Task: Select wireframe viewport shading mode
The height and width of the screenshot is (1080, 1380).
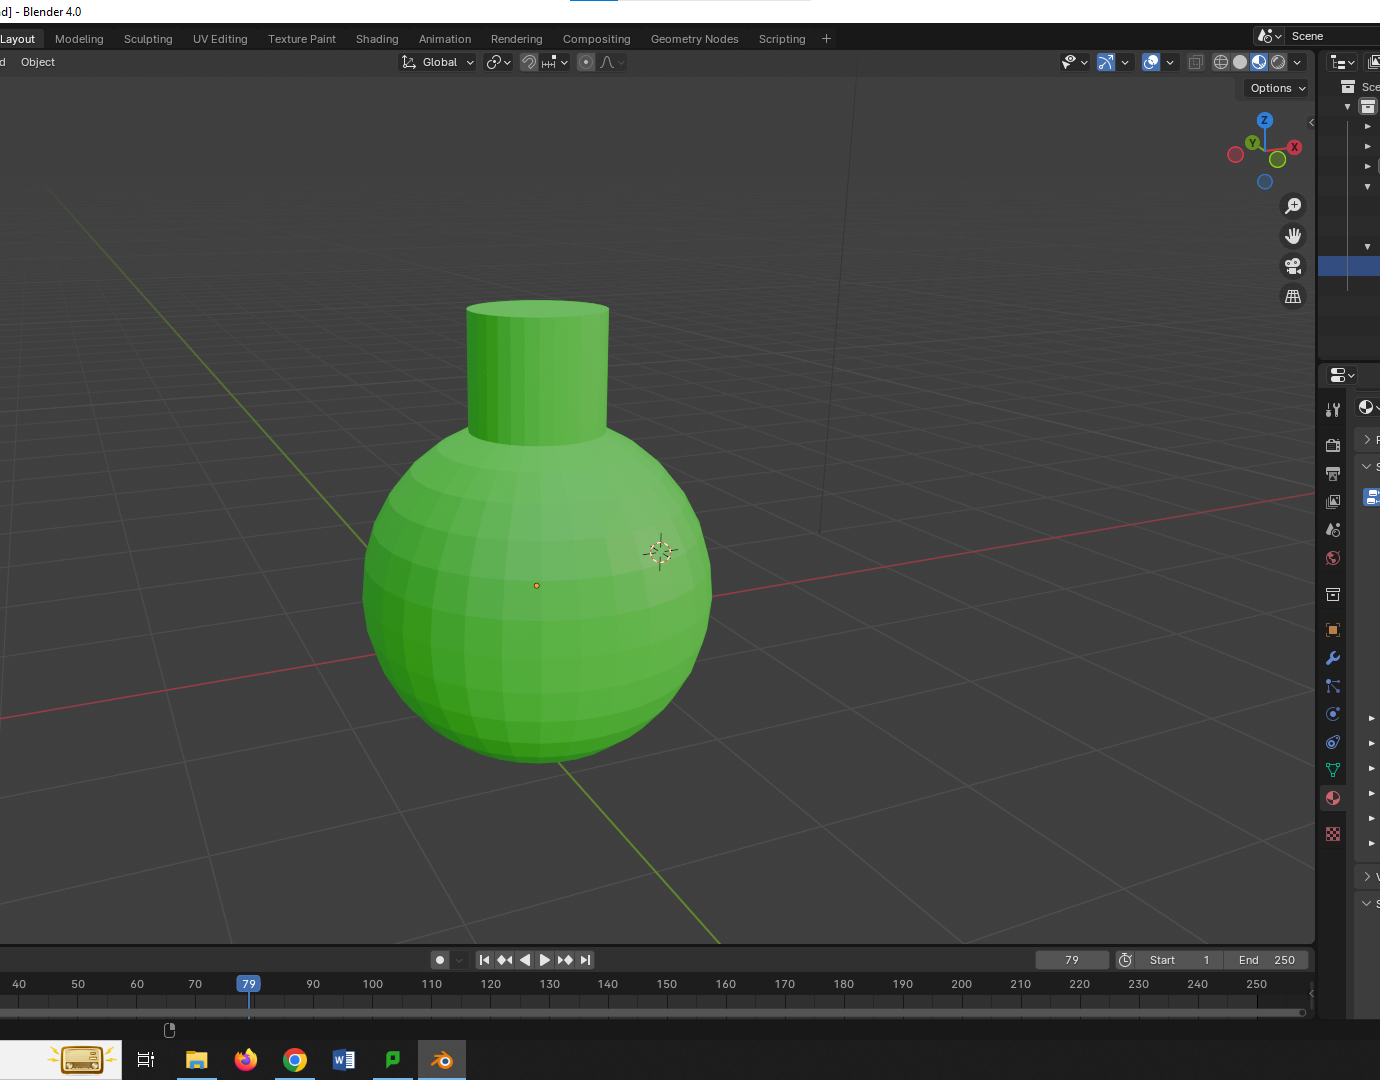Action: 1221,62
